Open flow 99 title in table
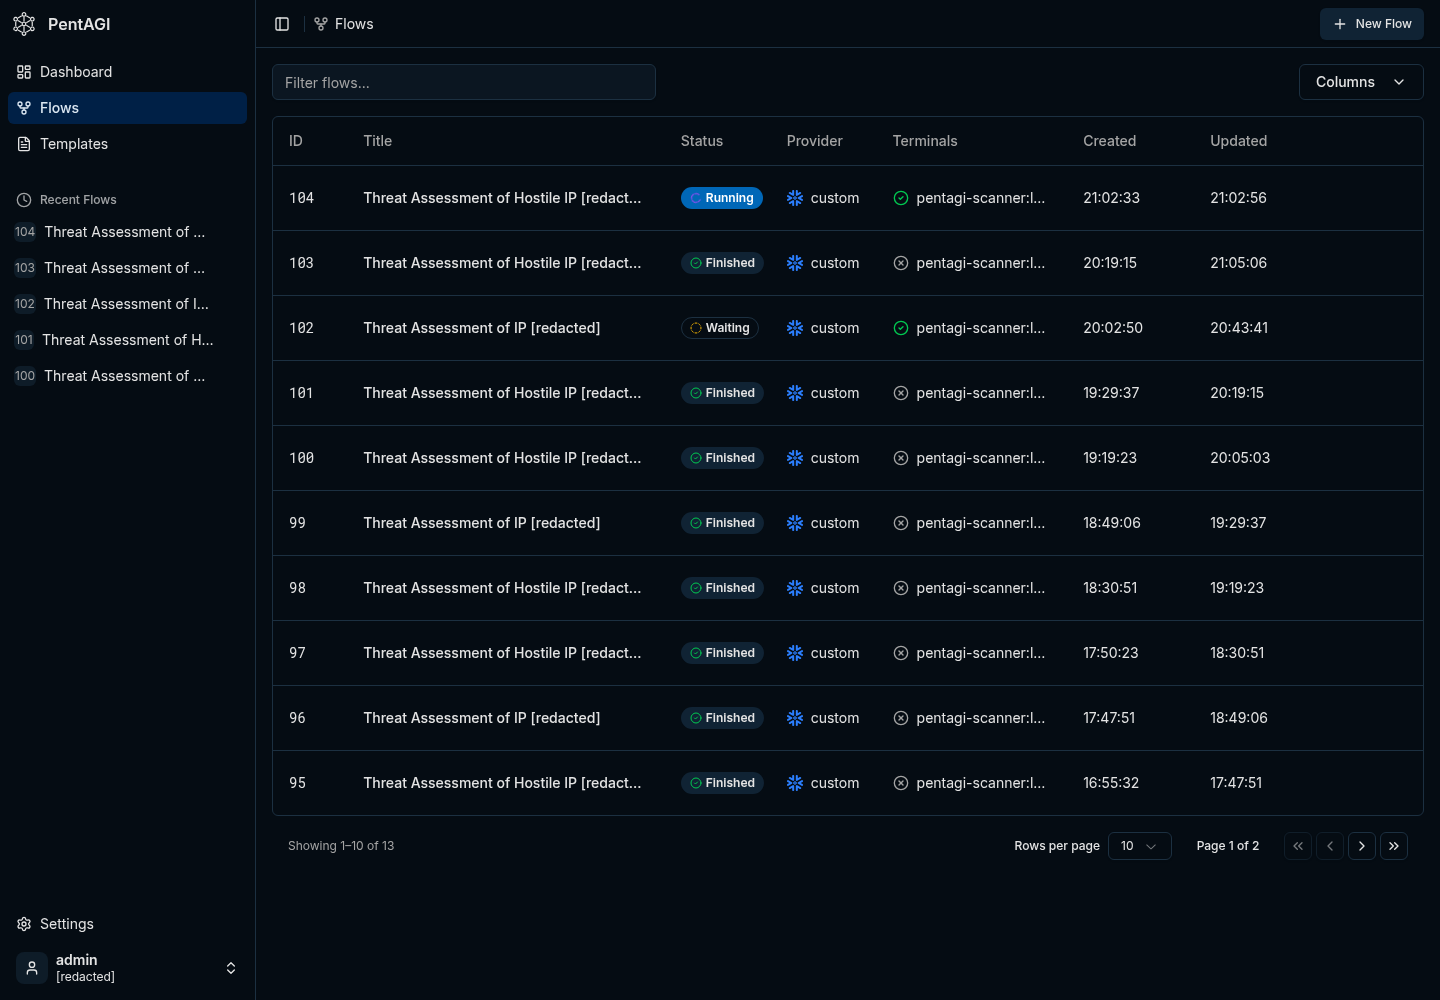Viewport: 1440px width, 1000px height. (482, 523)
